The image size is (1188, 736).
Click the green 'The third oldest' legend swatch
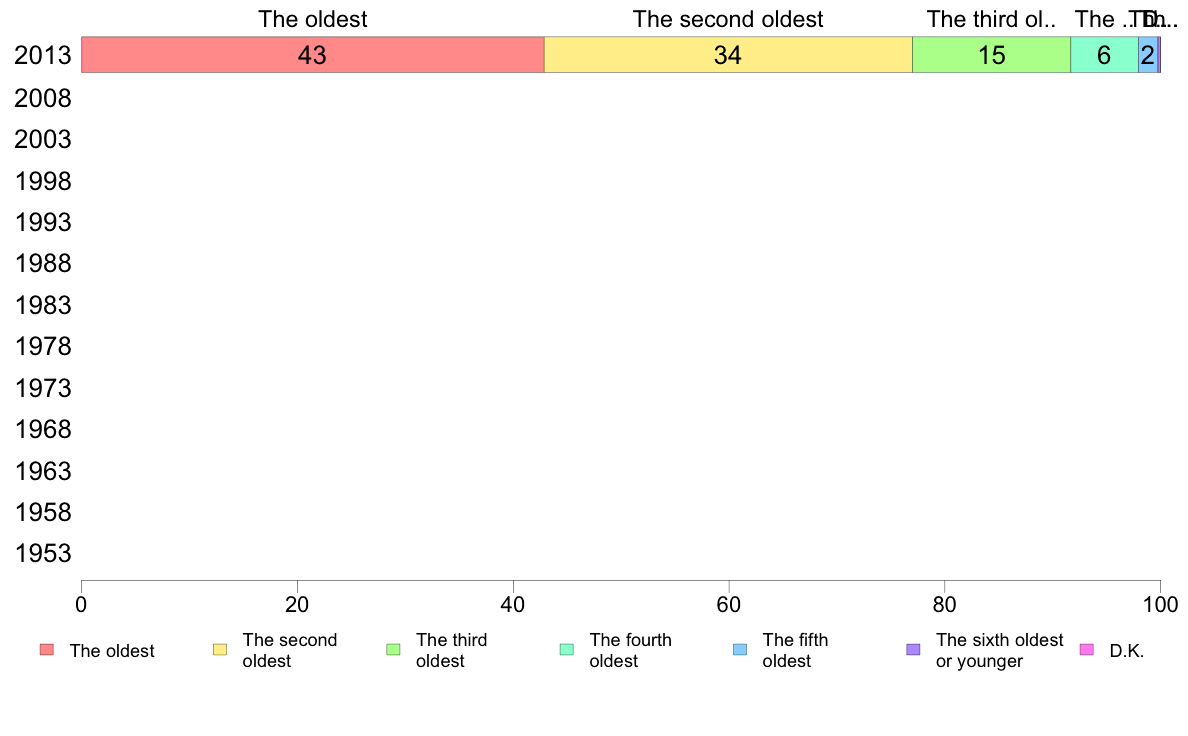pyautogui.click(x=393, y=650)
